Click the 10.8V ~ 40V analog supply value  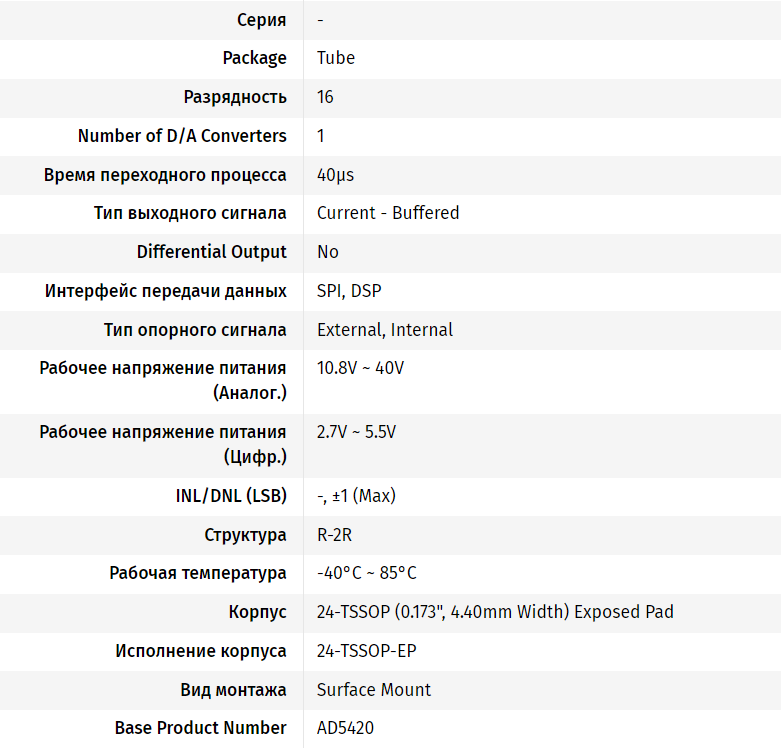pos(360,368)
